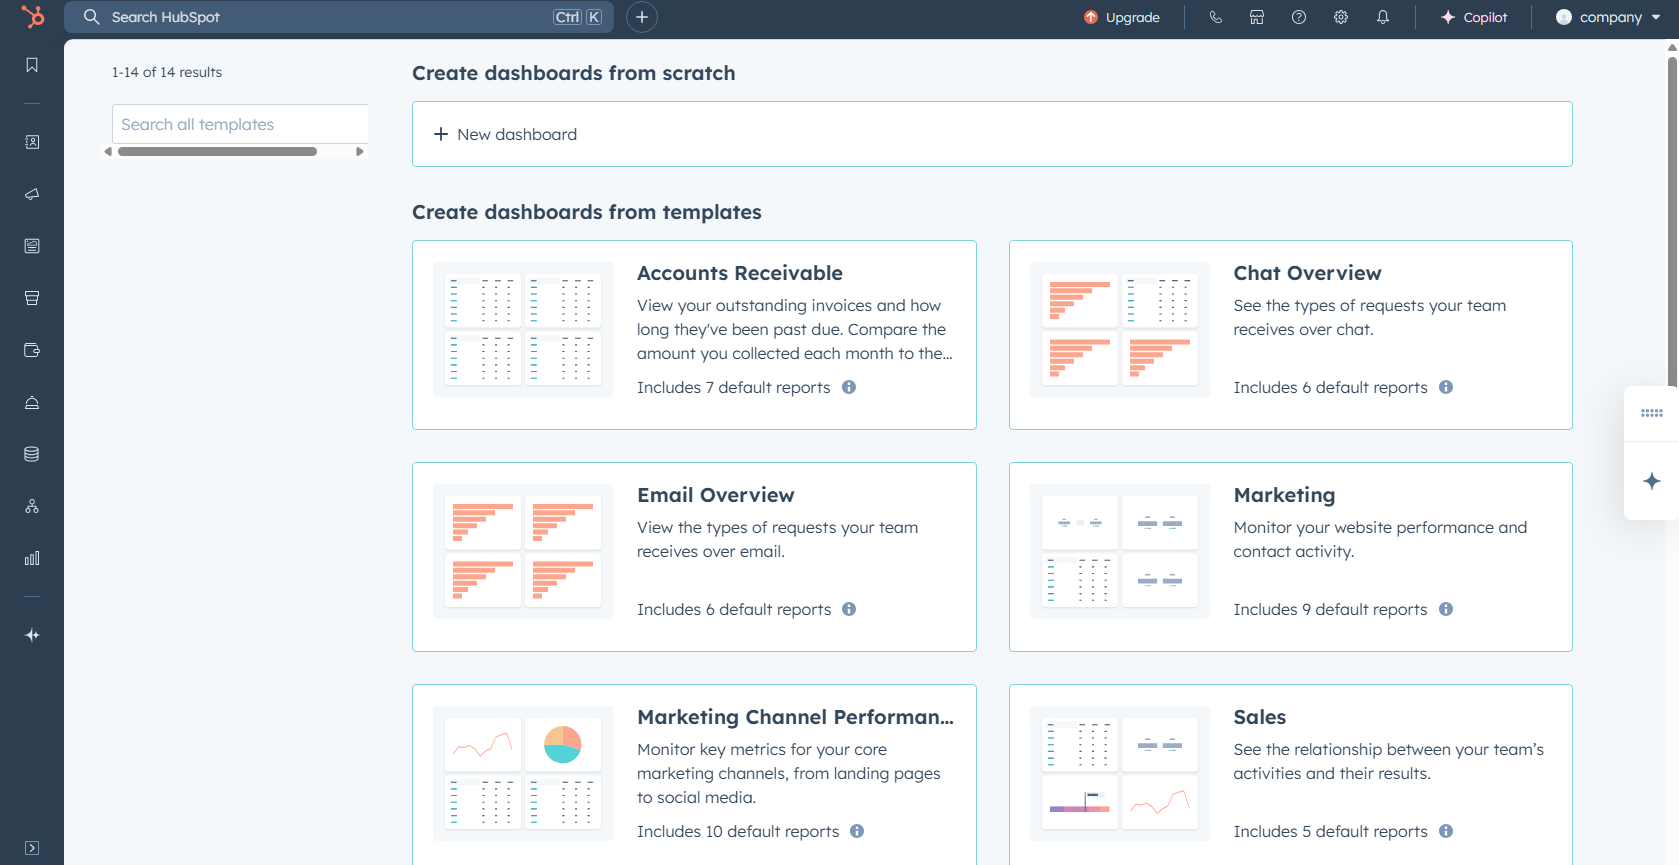Show info for Accounts Receivable default reports
1679x865 pixels.
point(849,387)
